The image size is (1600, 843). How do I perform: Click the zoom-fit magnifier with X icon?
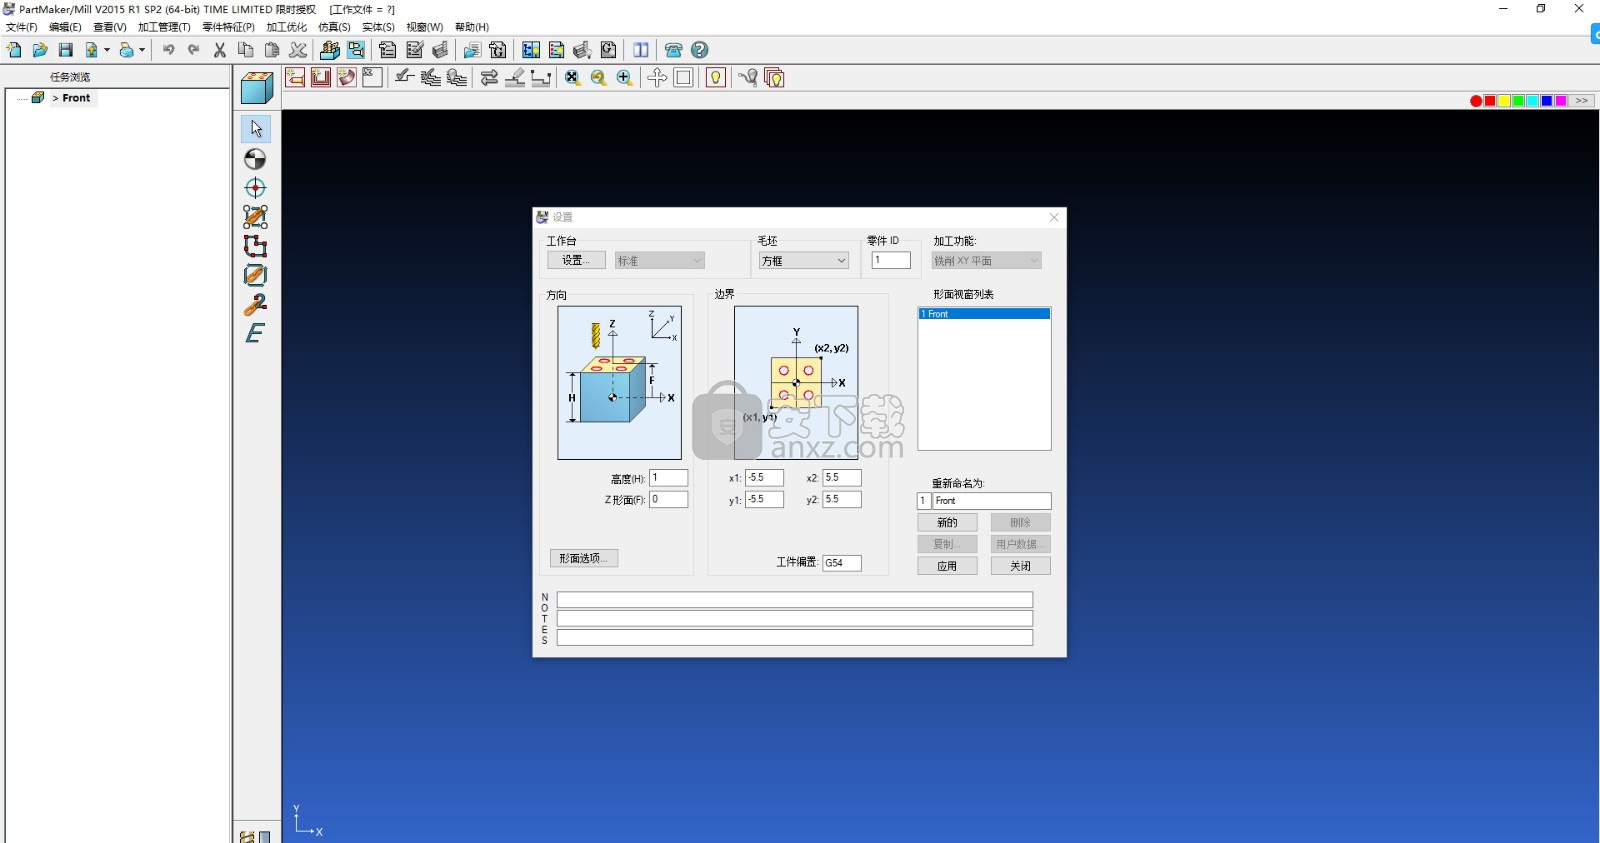pos(573,78)
